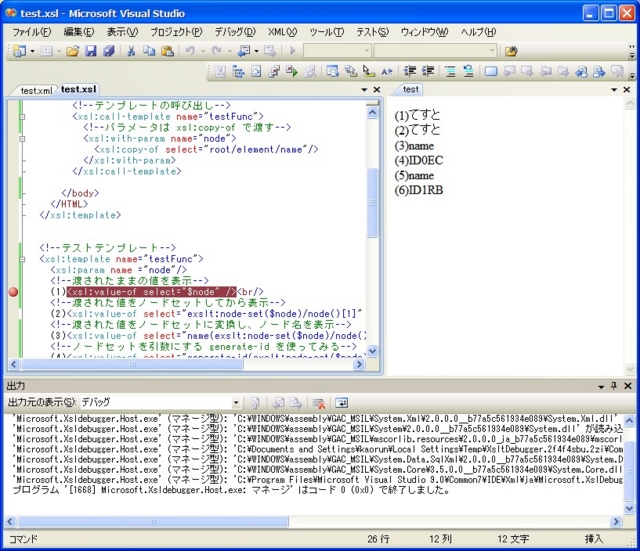The height and width of the screenshot is (551, 640).
Task: Click the code editor scroll down arrow
Action: point(372,351)
